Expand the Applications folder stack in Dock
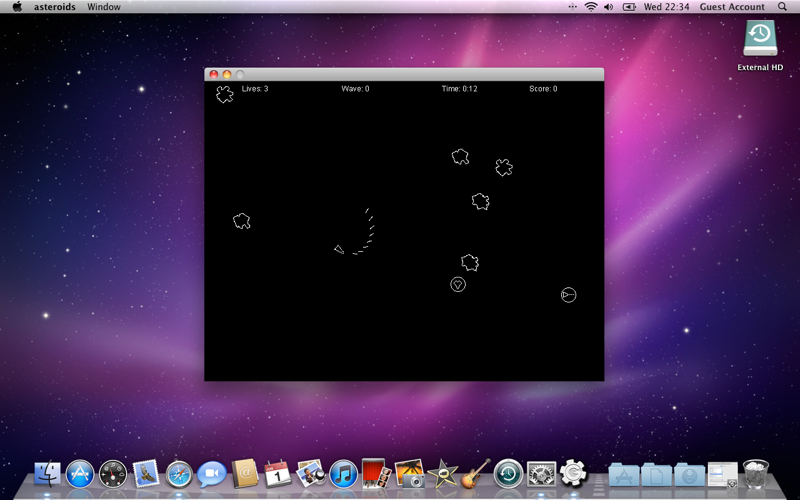800x500 pixels. (623, 475)
